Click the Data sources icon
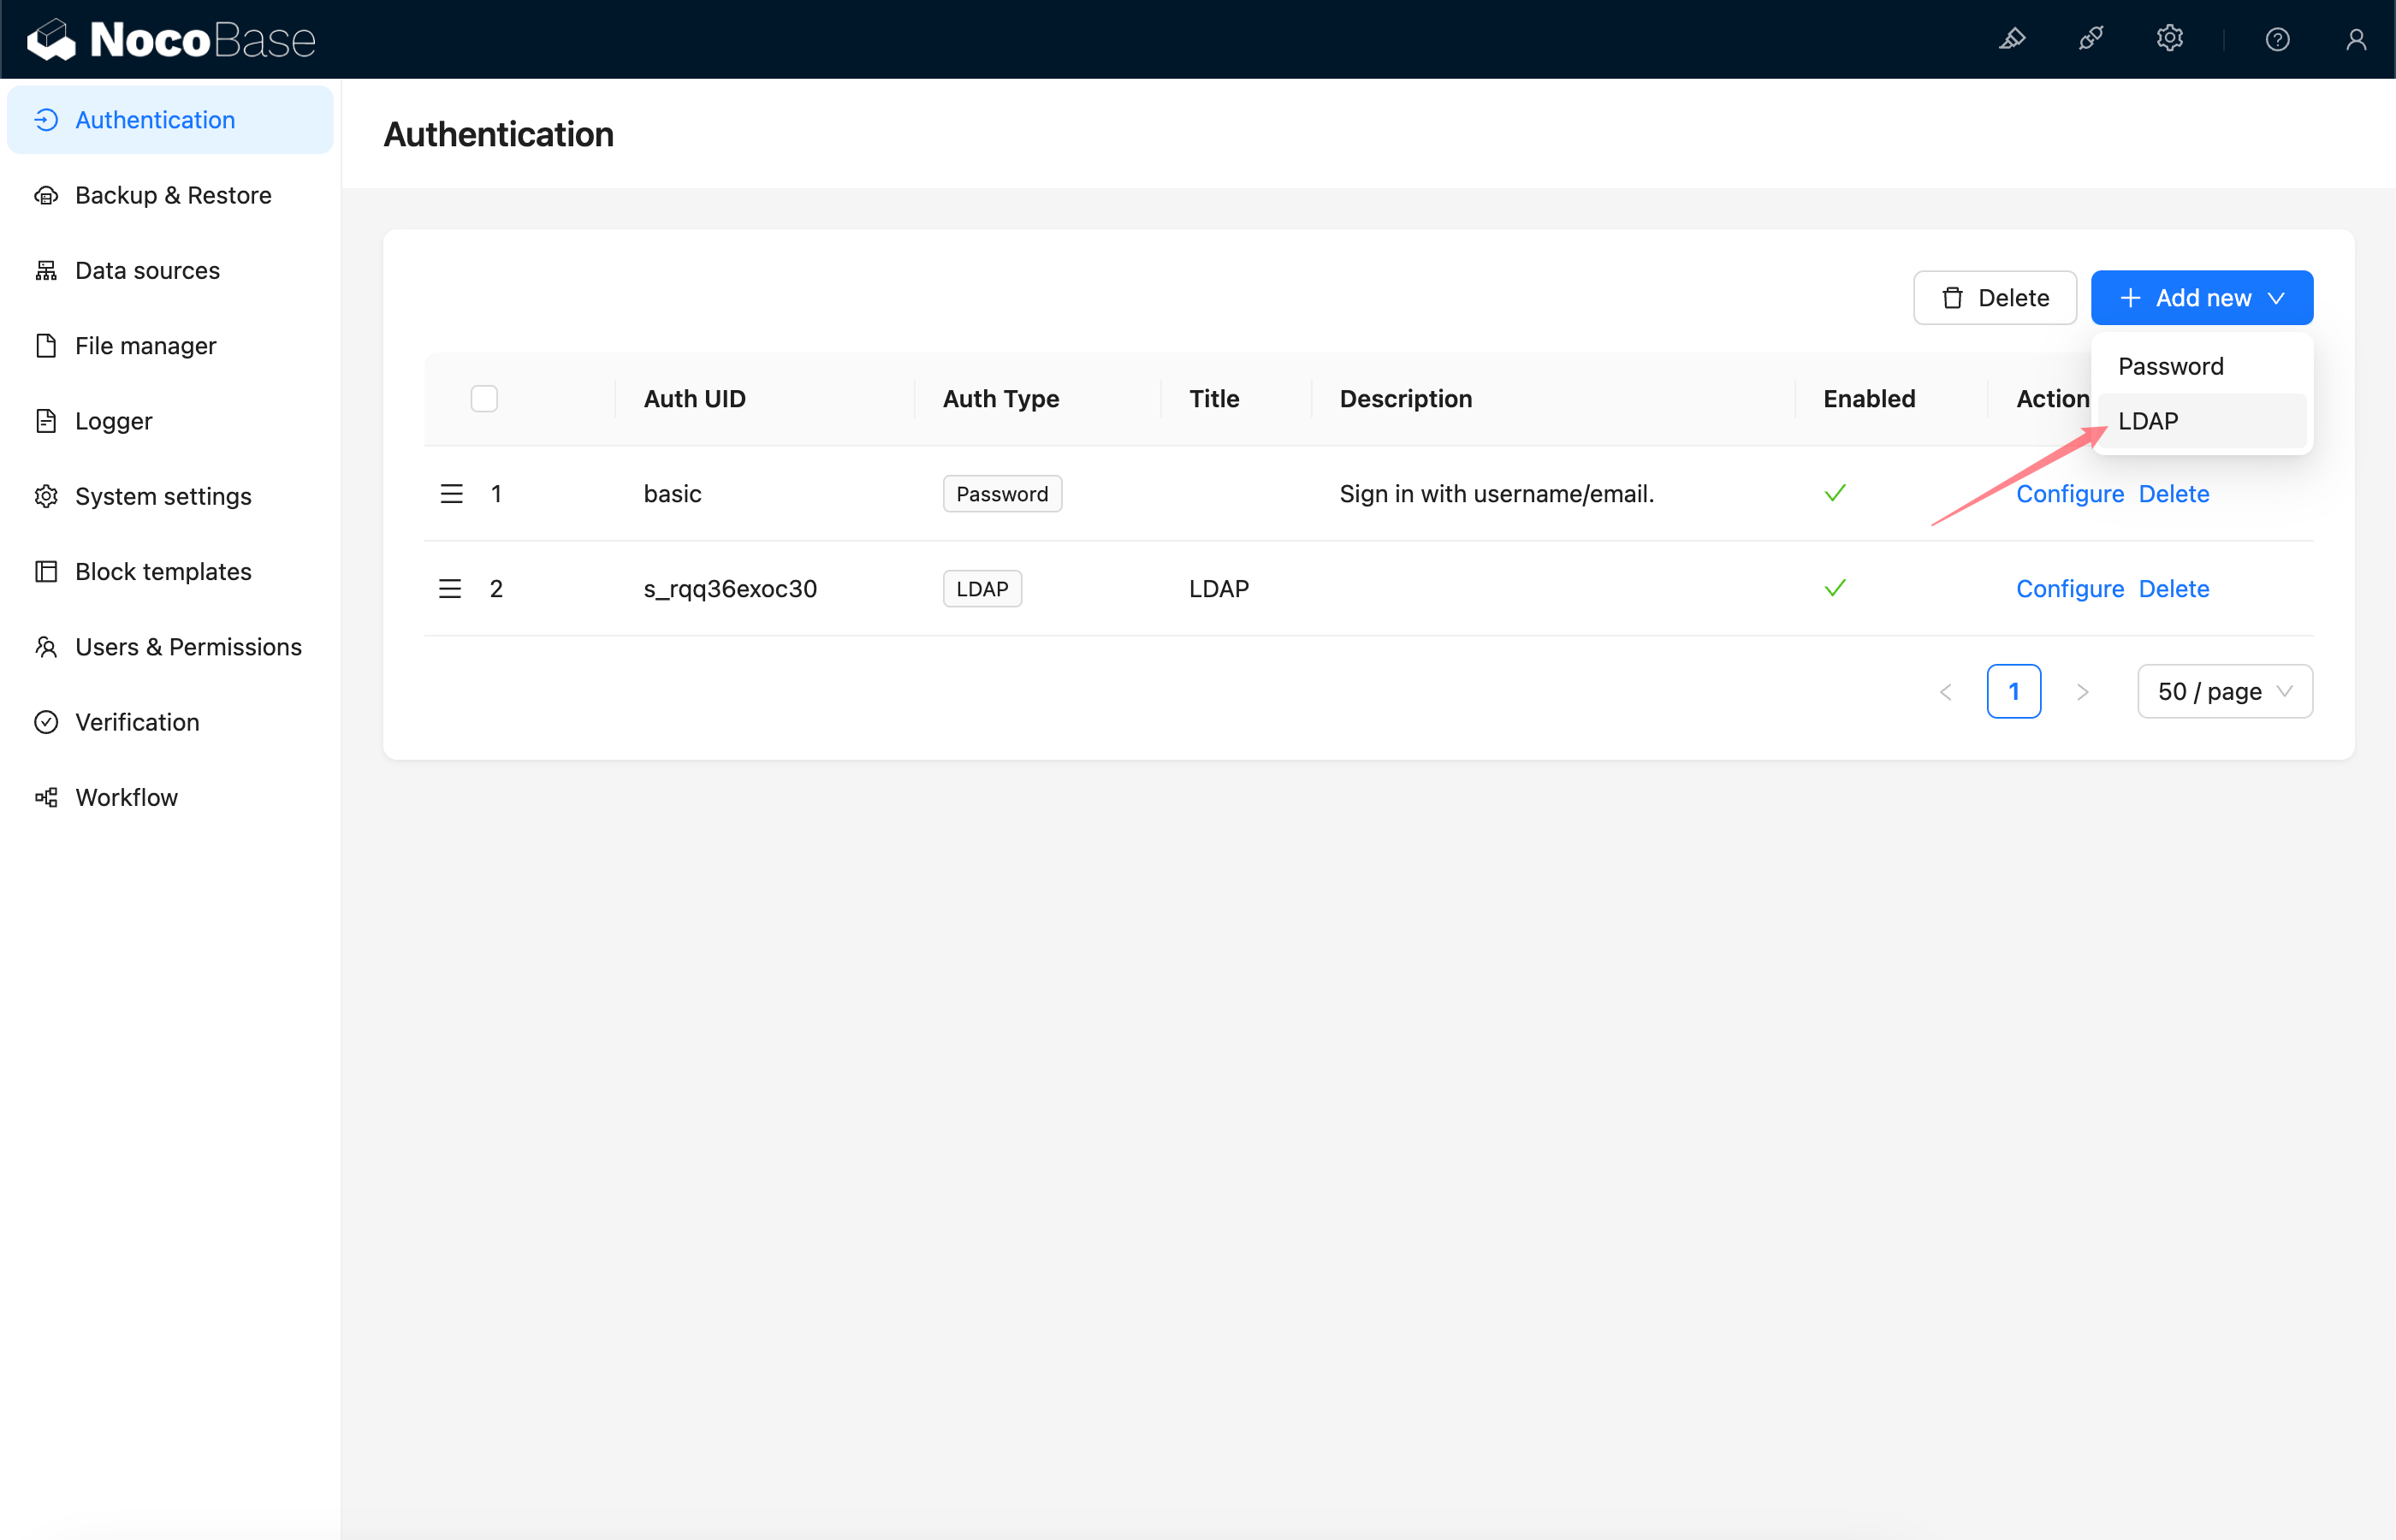The width and height of the screenshot is (2396, 1540). click(46, 270)
